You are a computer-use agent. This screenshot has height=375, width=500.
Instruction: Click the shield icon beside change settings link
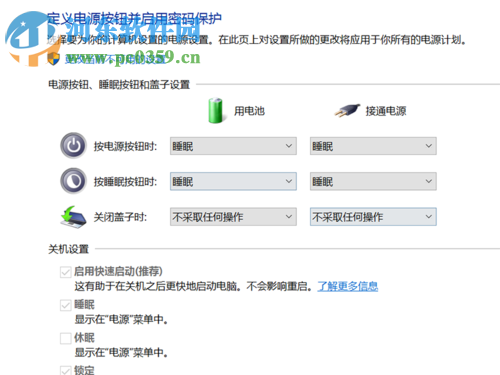[x=53, y=59]
